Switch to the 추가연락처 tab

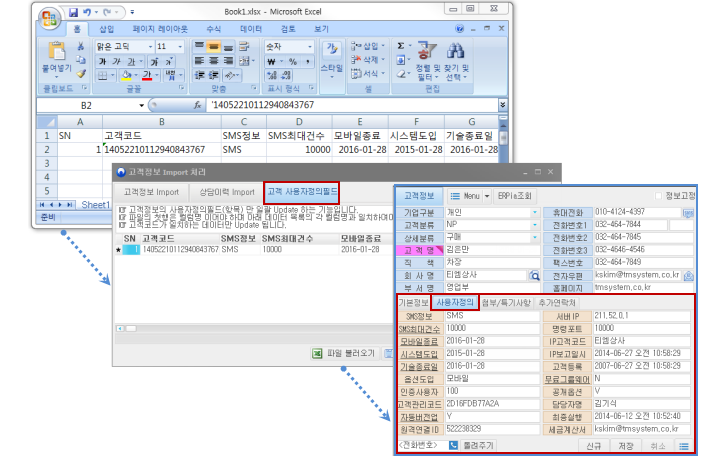point(557,303)
